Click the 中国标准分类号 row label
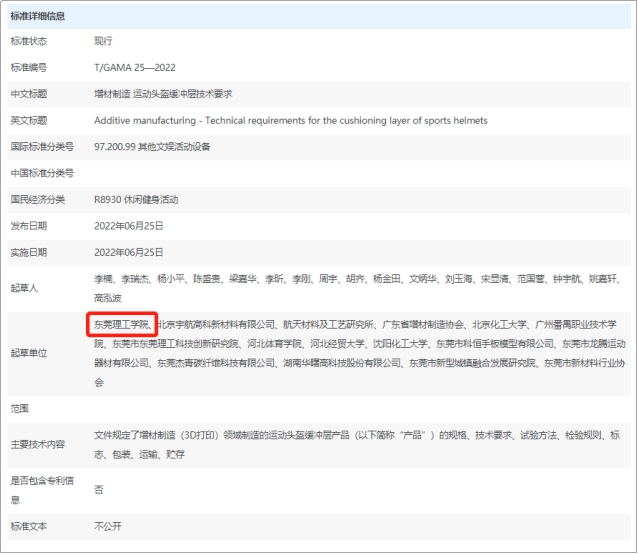The image size is (638, 554). [42, 173]
